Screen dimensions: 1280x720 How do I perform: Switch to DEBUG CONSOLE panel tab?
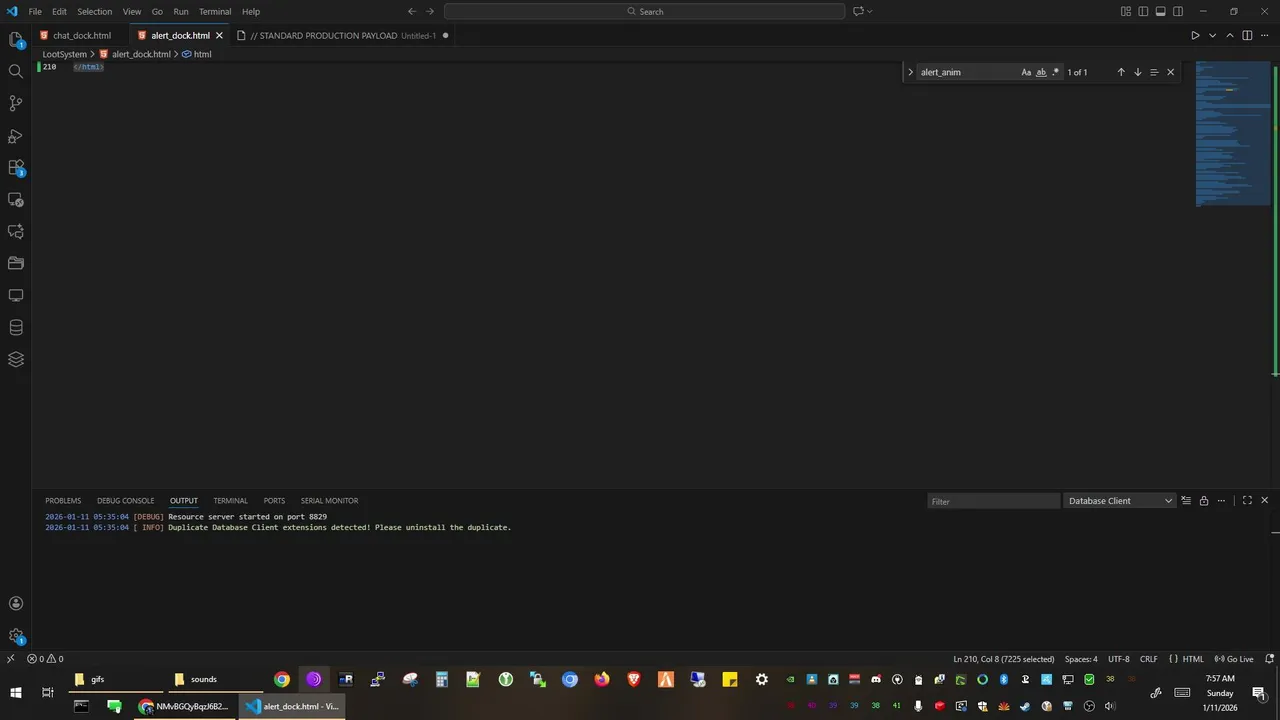[125, 501]
